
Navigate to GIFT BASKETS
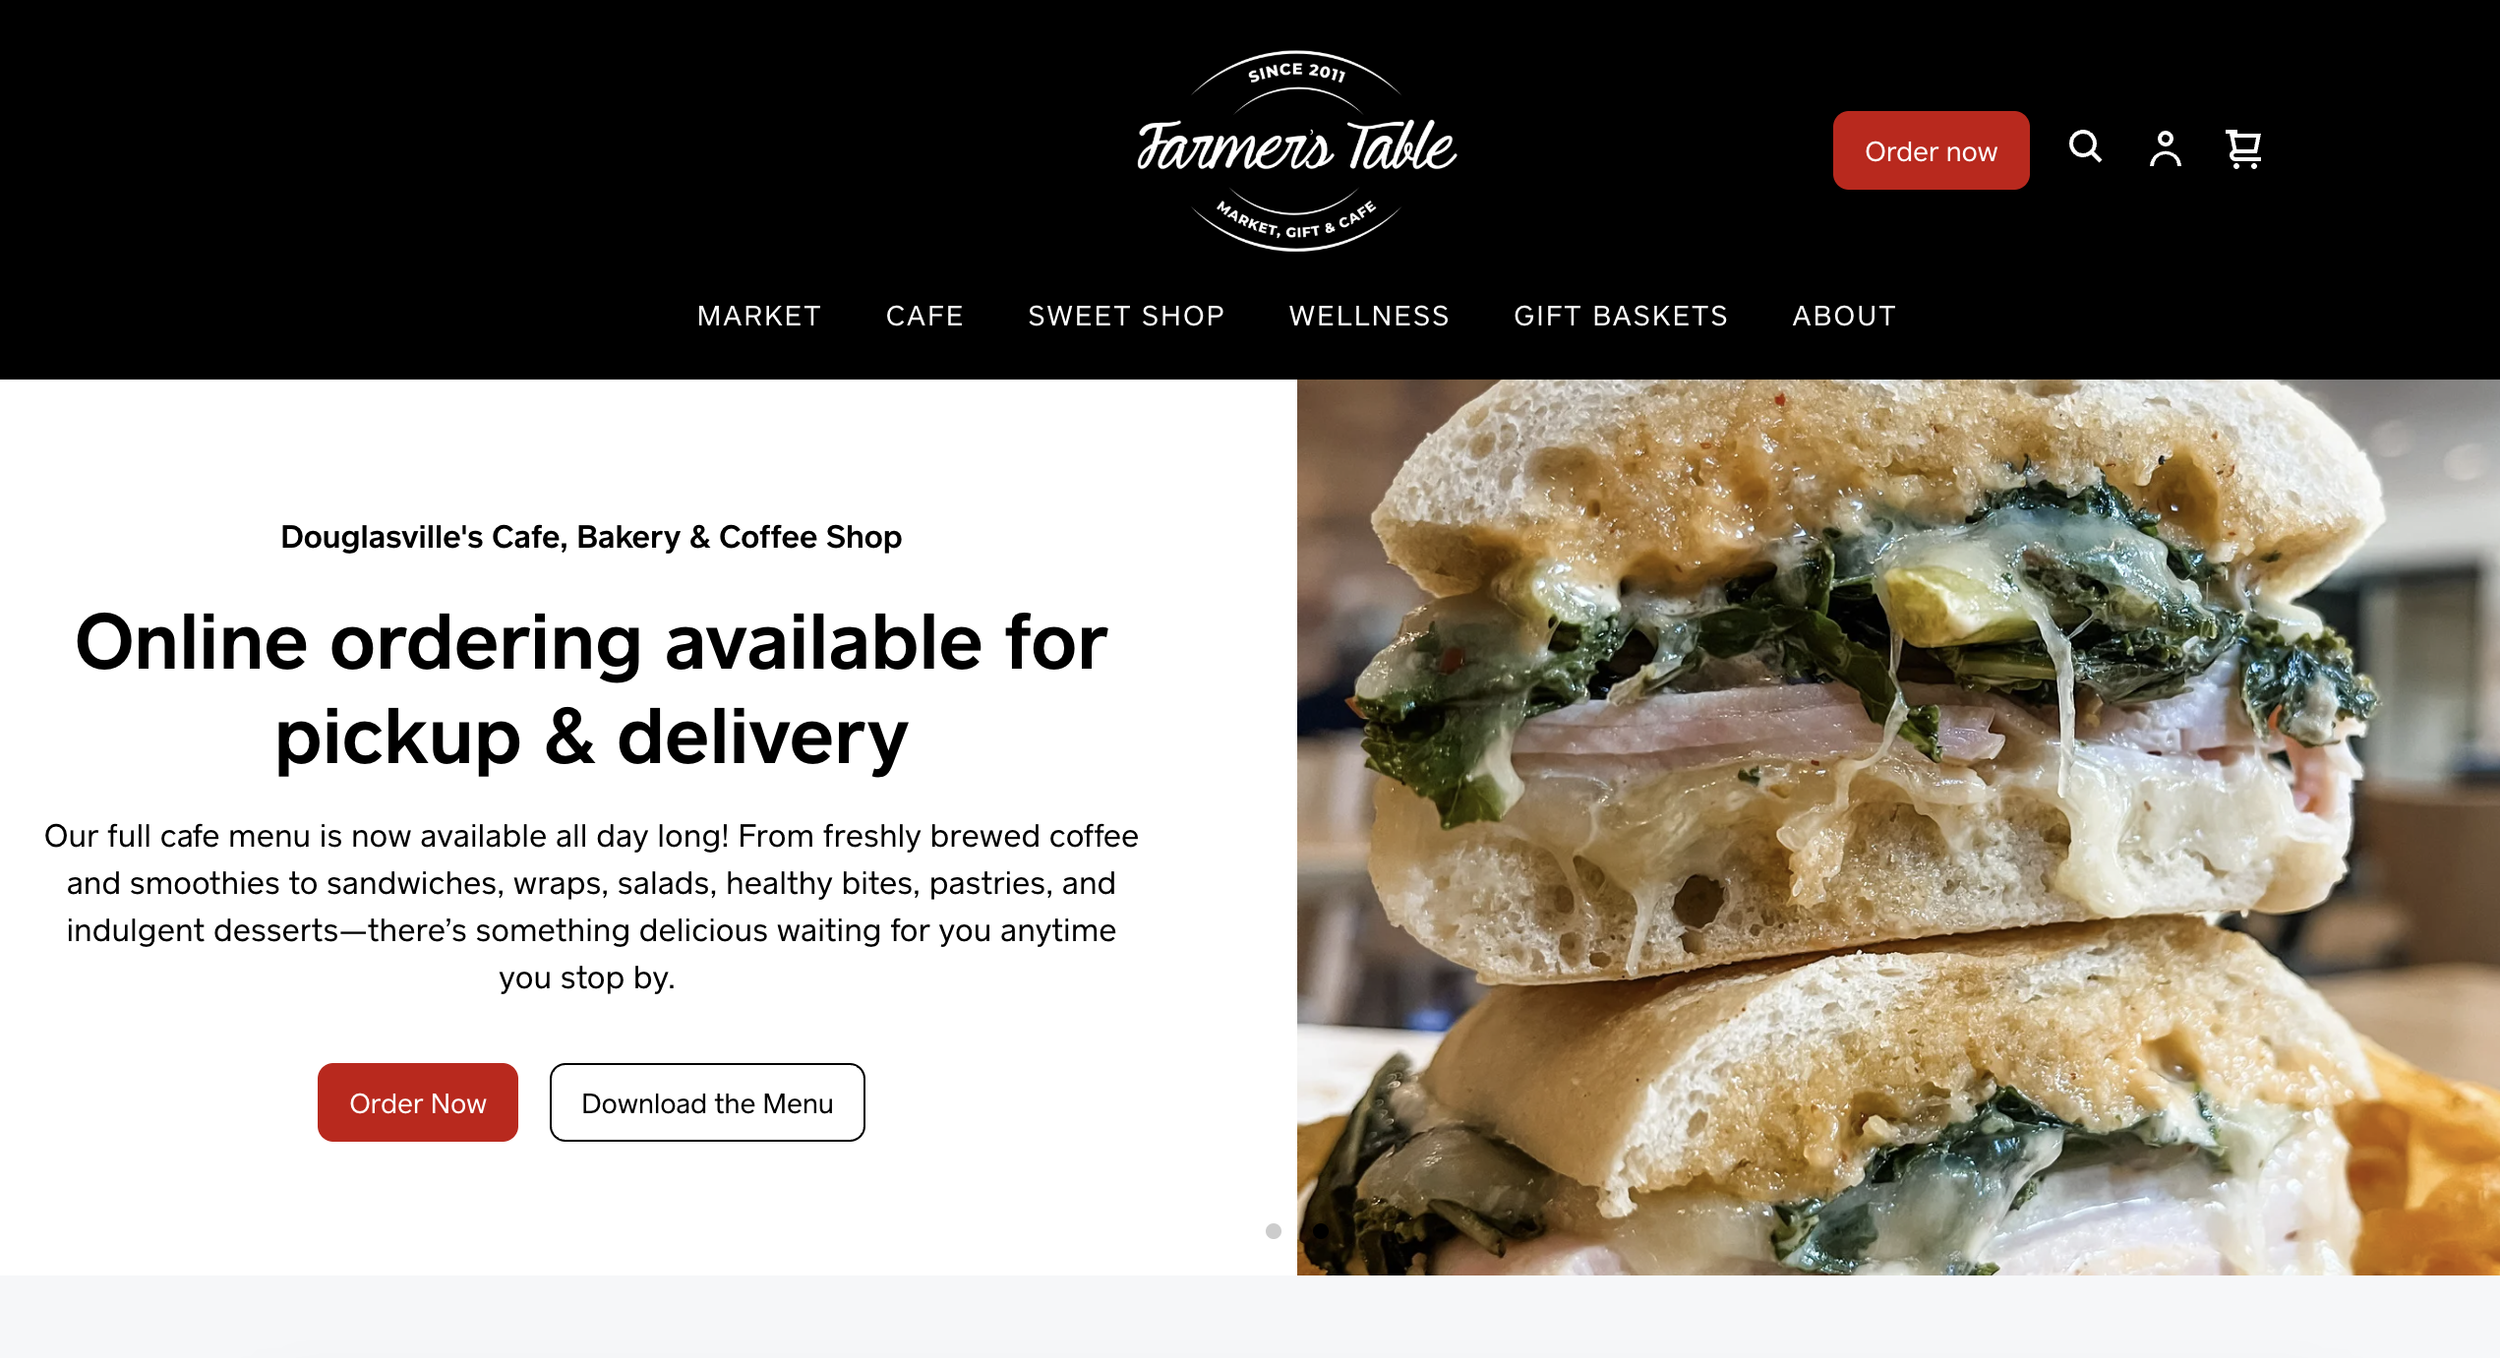click(x=1620, y=316)
